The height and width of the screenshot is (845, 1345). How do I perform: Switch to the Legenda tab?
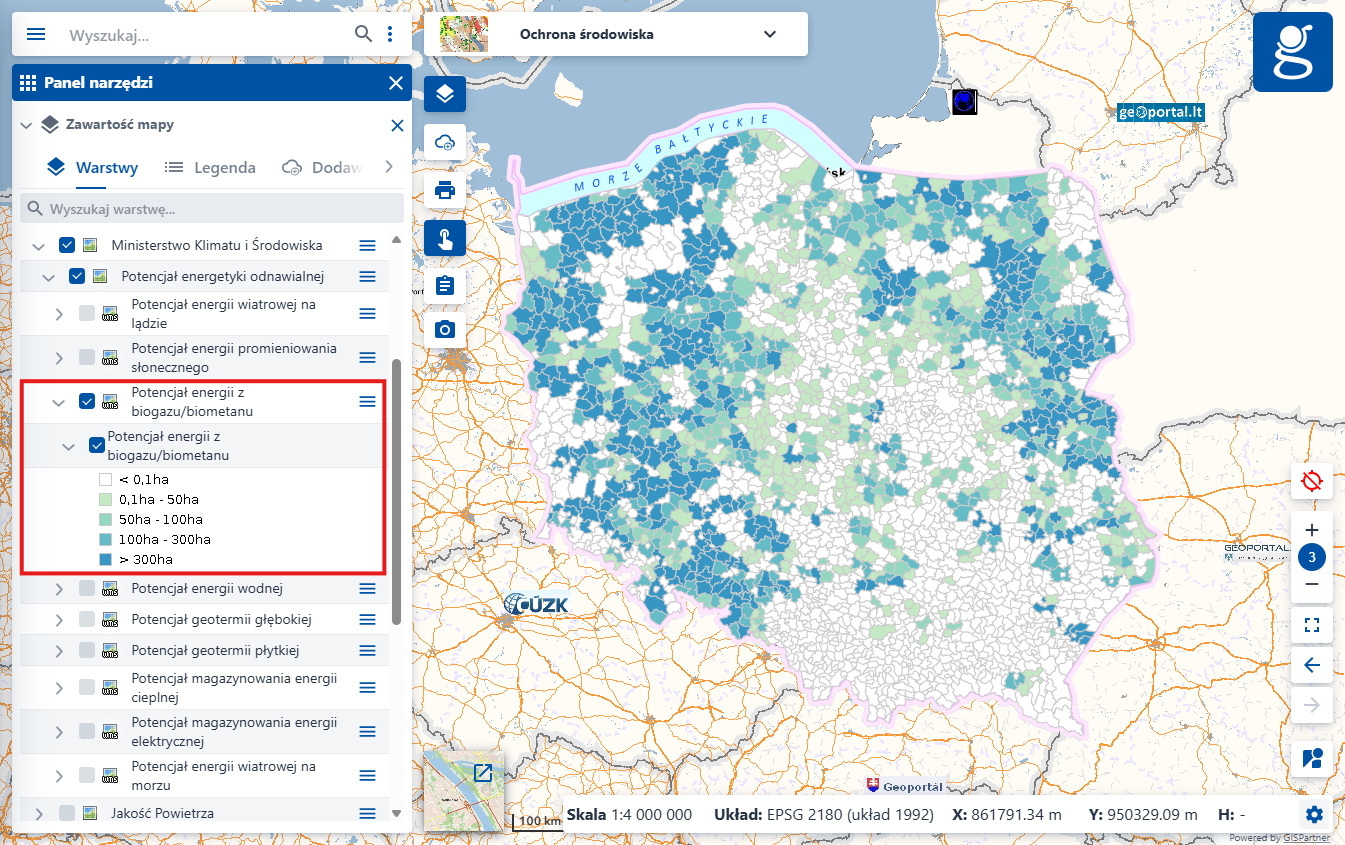(210, 167)
